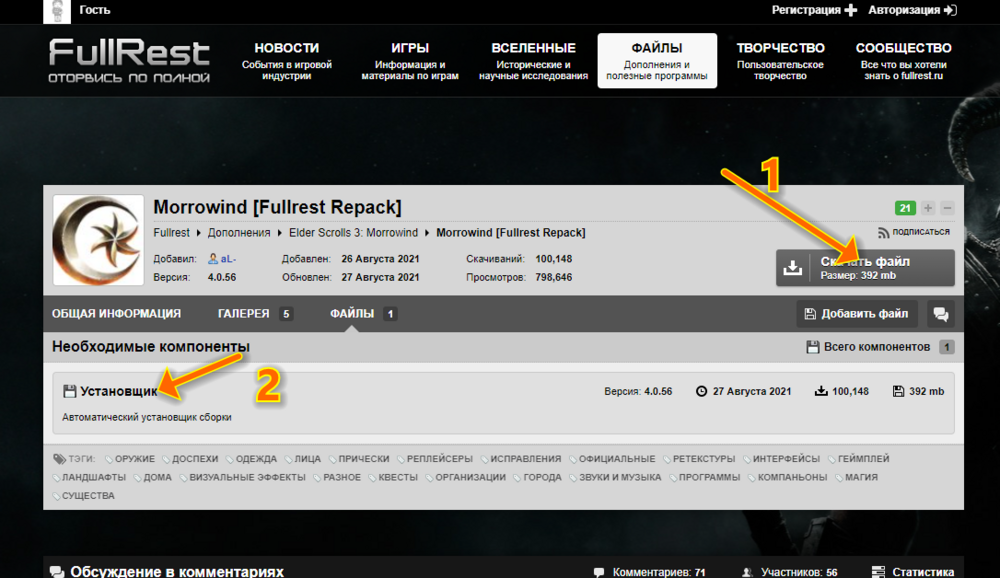The width and height of the screenshot is (1000, 578).
Task: Select the ГОРОДА tag
Action: (x=542, y=477)
